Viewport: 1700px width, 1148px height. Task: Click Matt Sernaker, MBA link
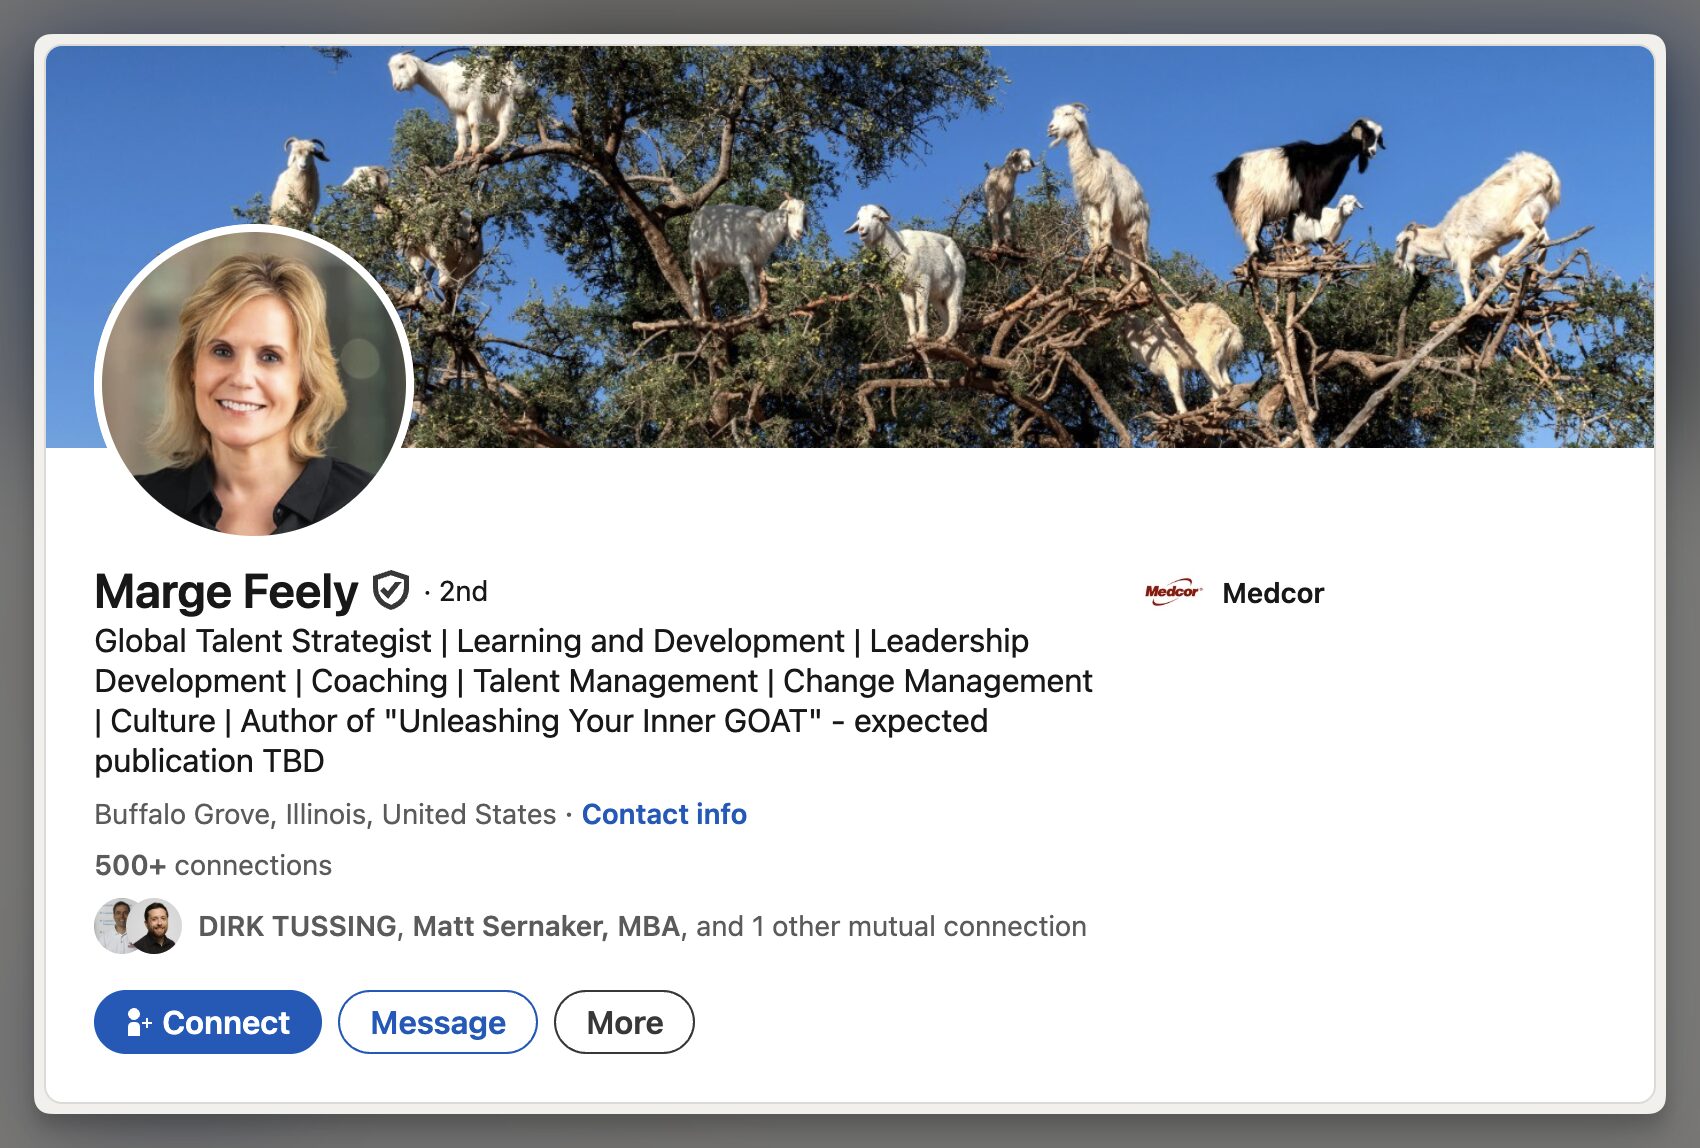(x=546, y=927)
